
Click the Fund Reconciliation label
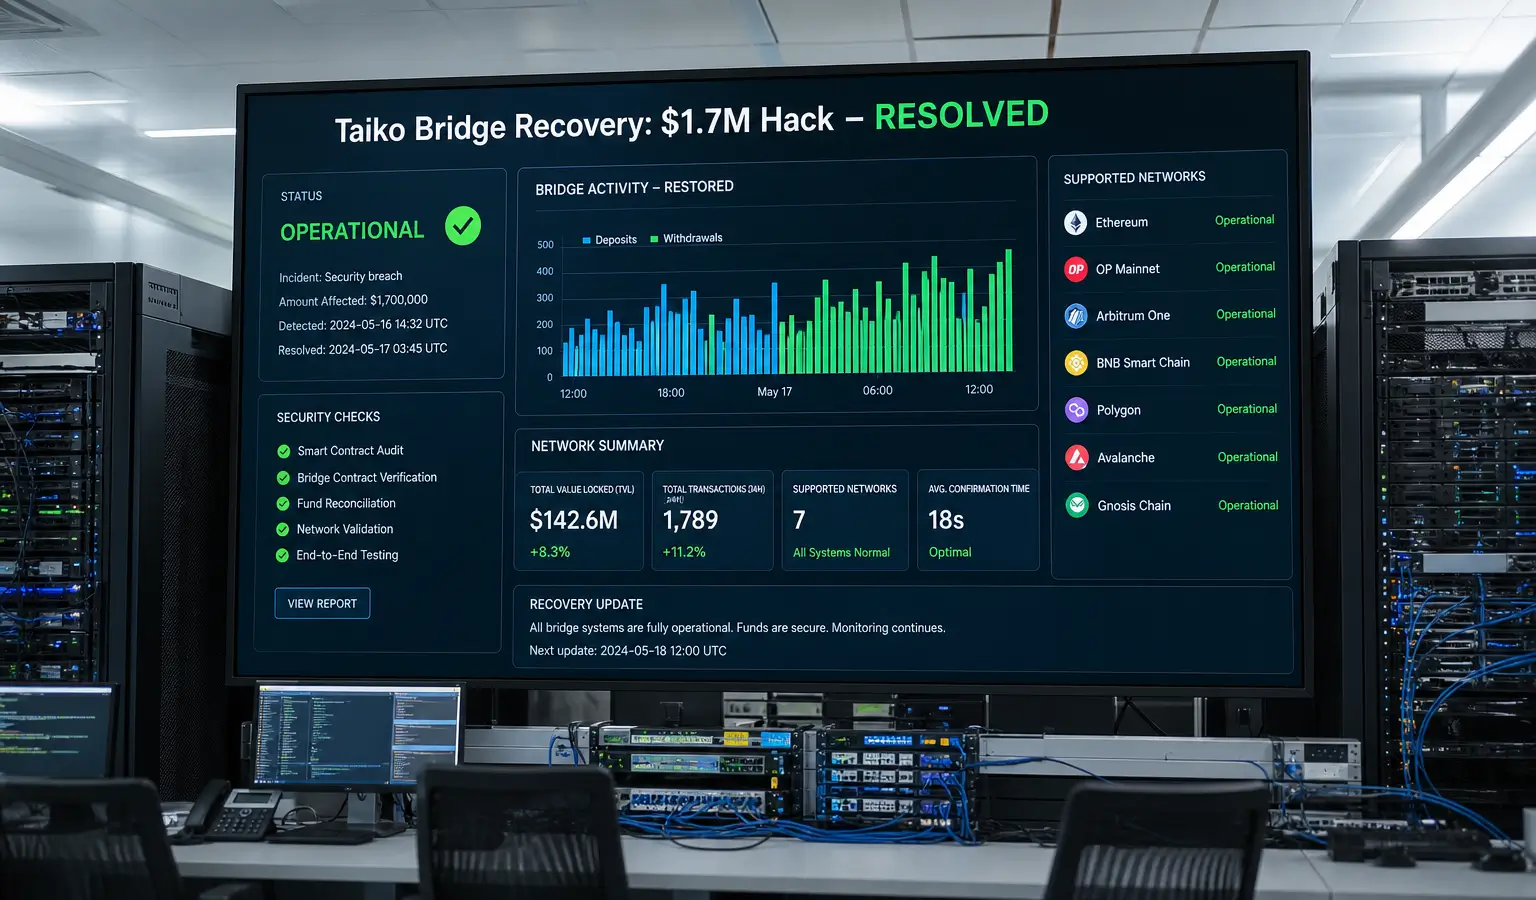tap(346, 504)
